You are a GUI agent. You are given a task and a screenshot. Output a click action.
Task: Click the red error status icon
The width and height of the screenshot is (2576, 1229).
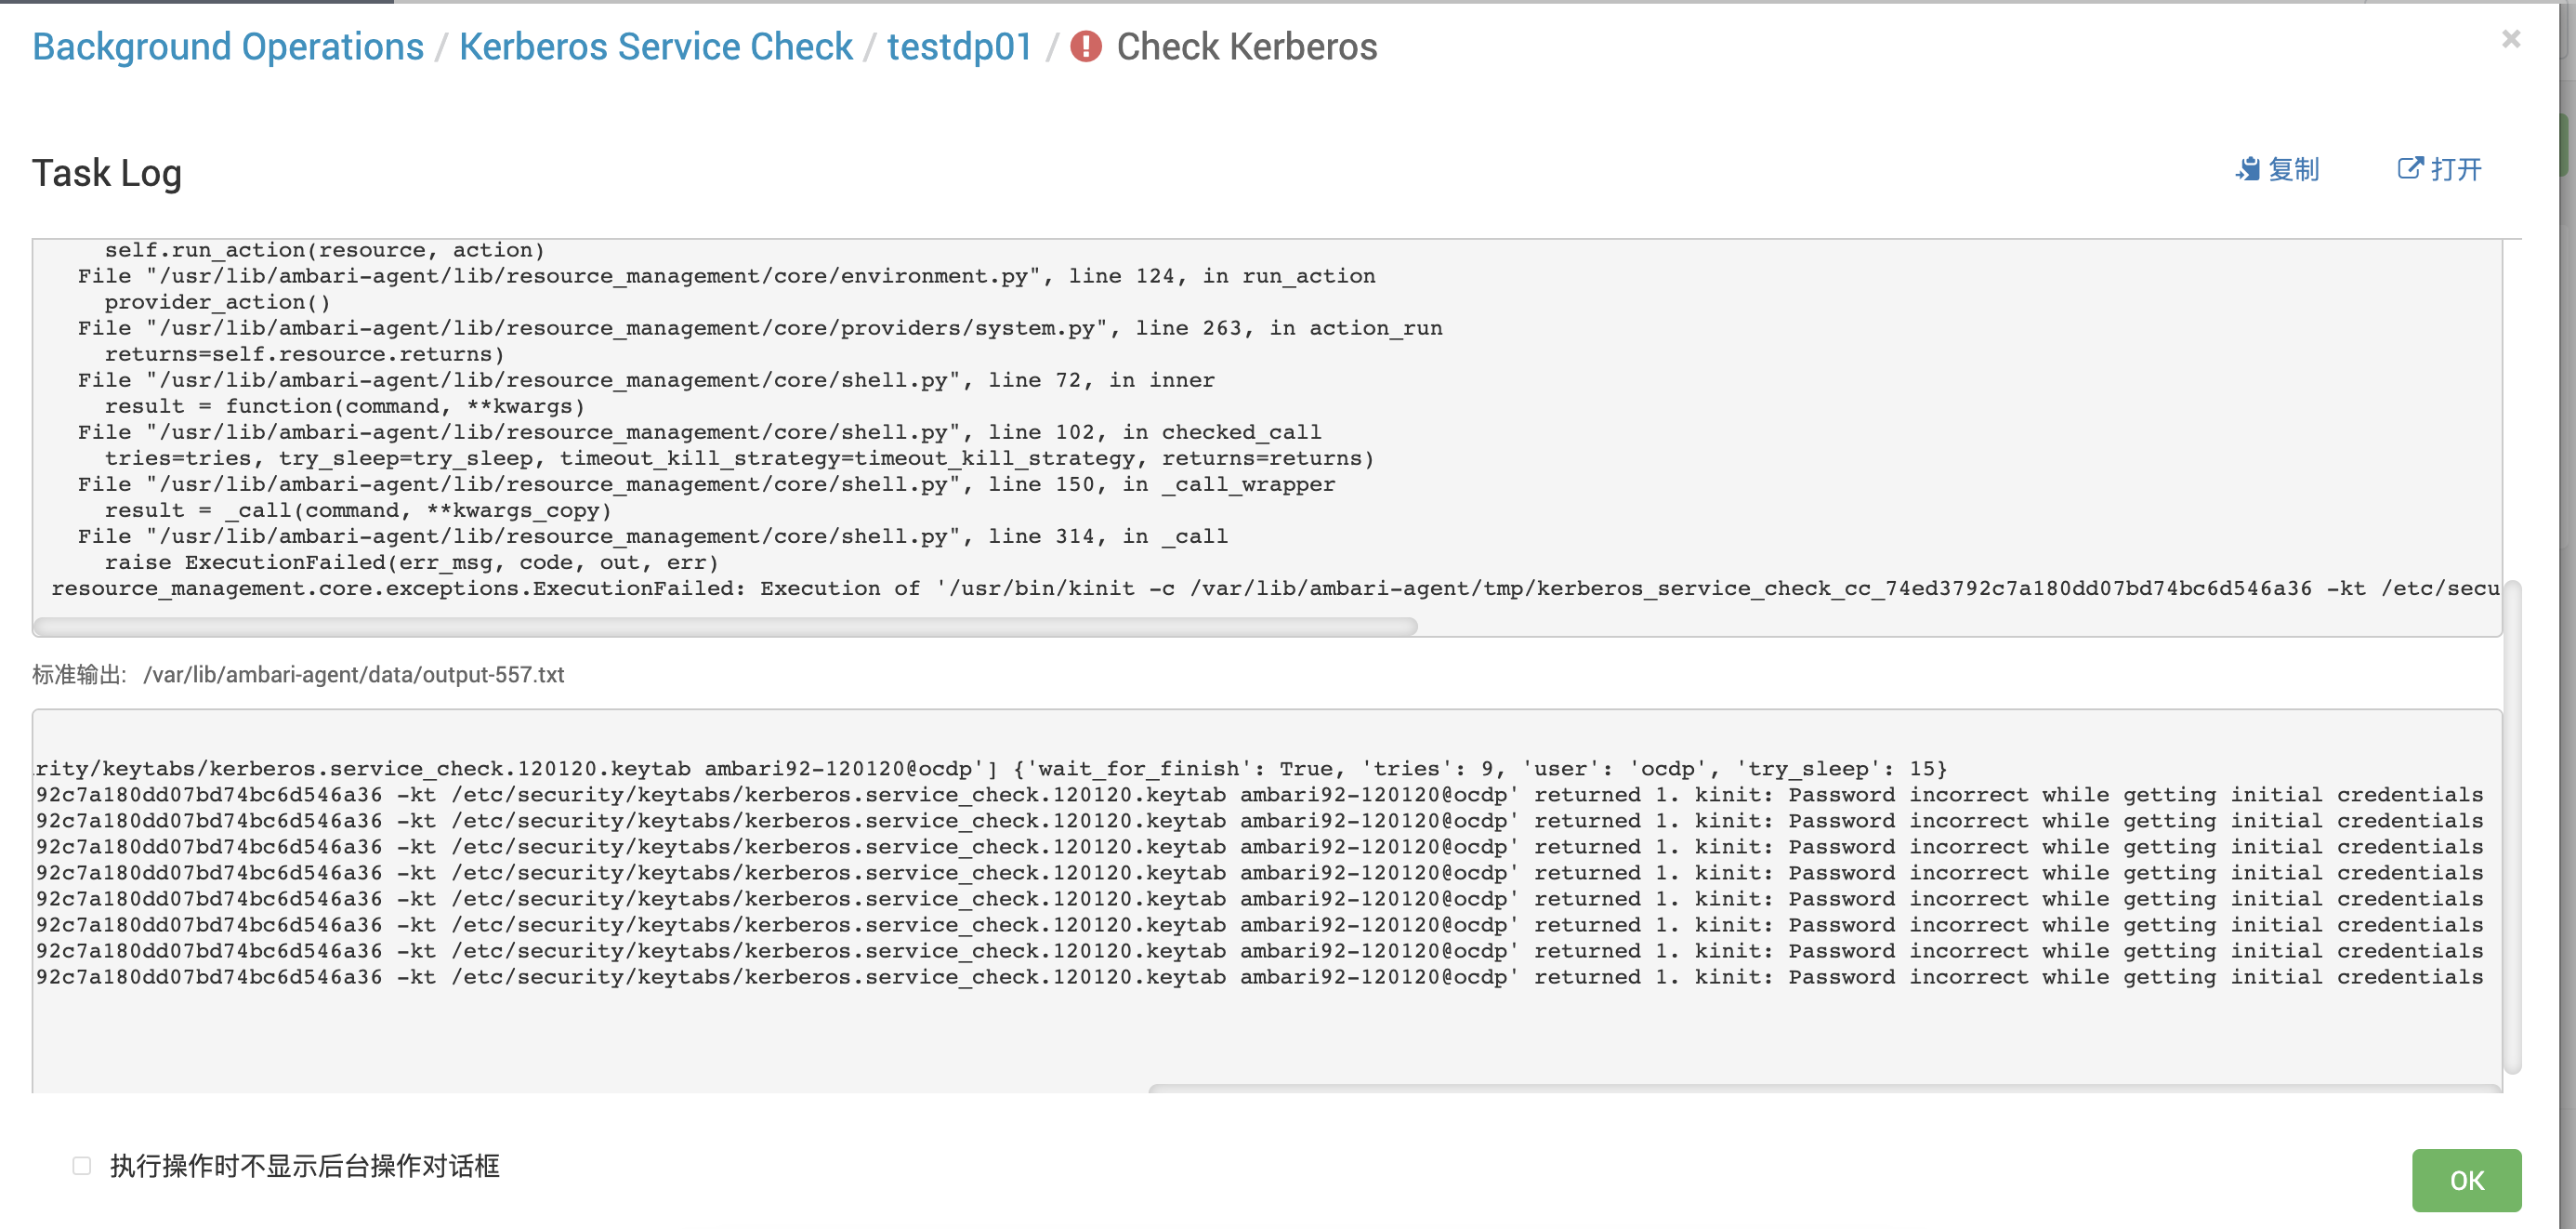tap(1085, 47)
